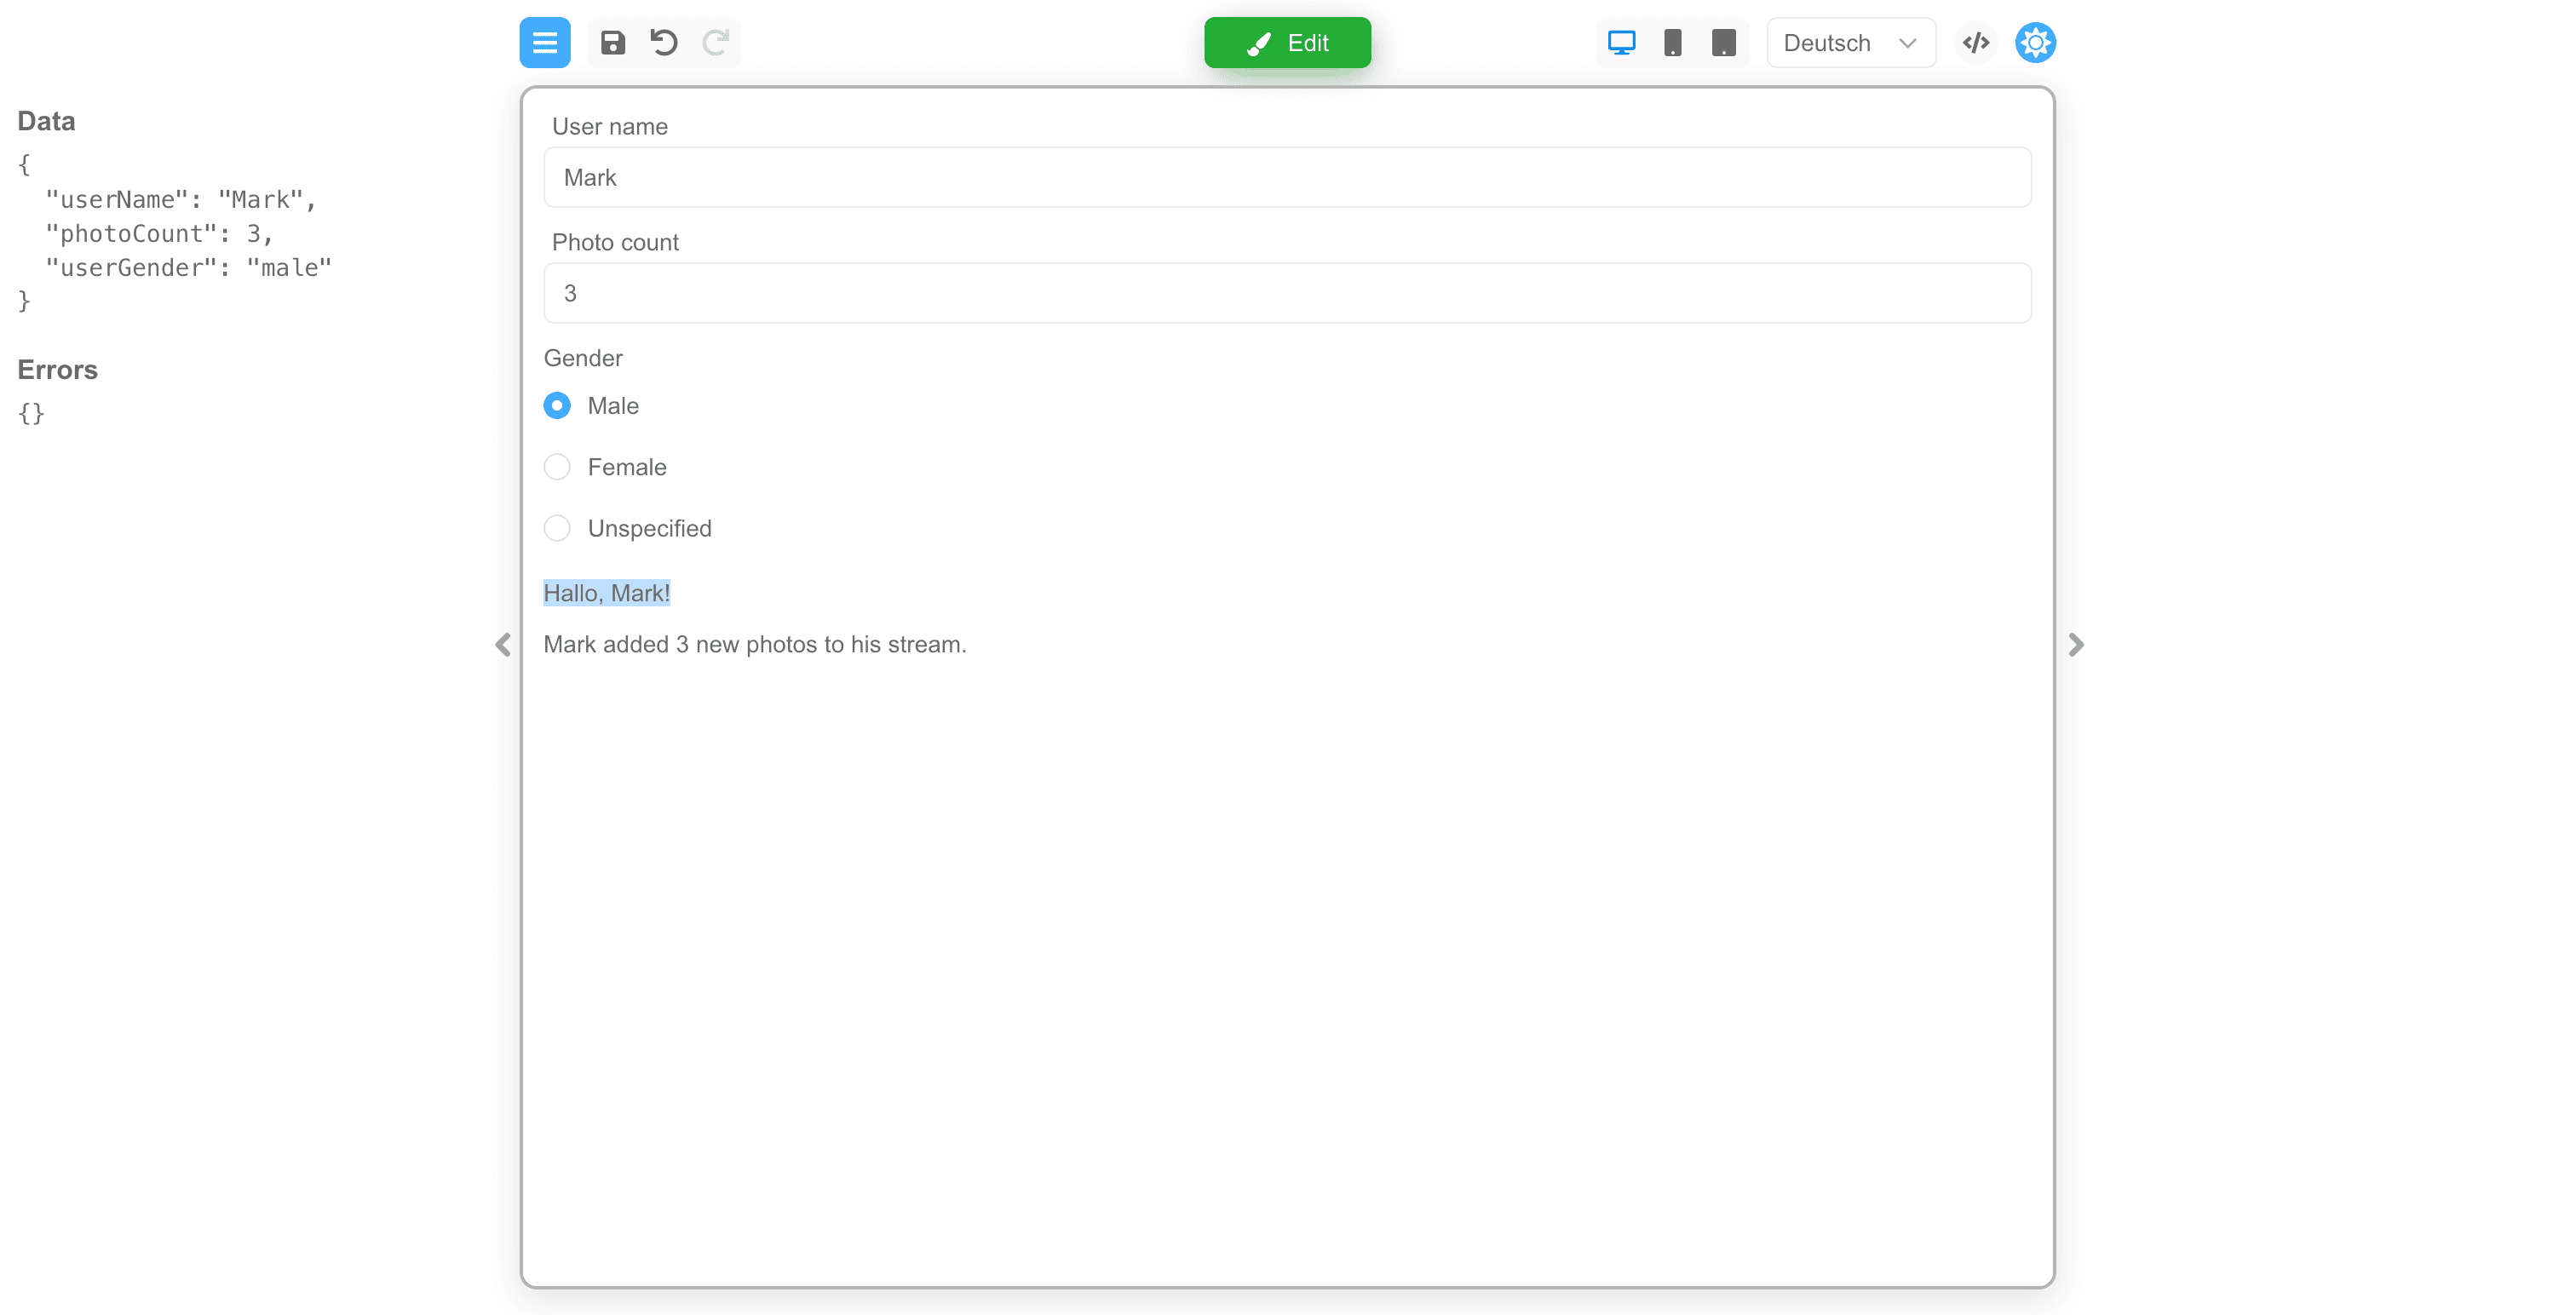Select the Female radio button
Viewport: 2576px width, 1315px height.
click(557, 467)
